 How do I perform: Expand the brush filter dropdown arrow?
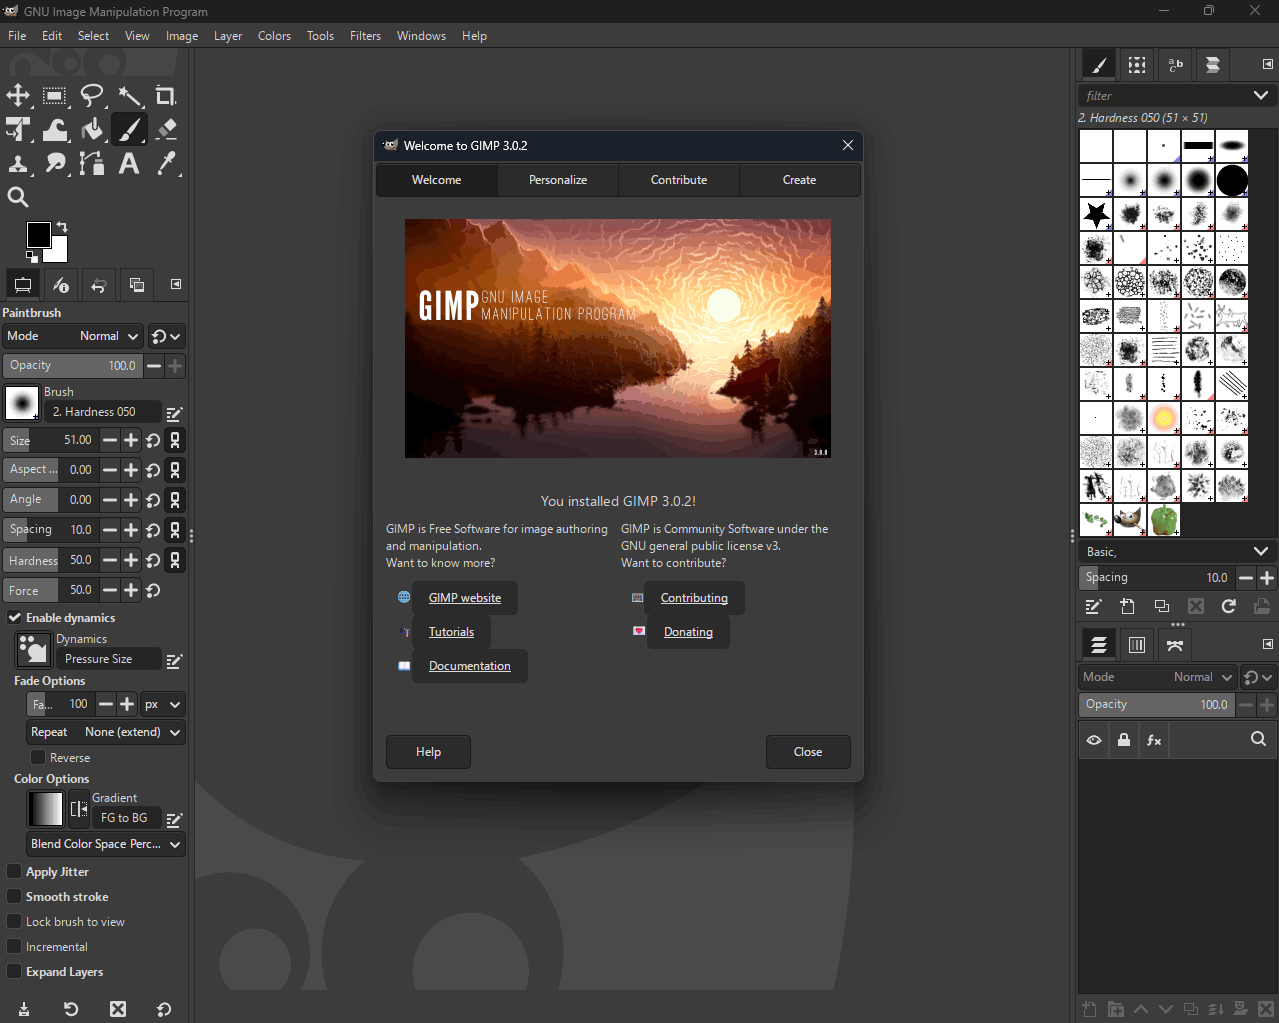click(x=1260, y=96)
